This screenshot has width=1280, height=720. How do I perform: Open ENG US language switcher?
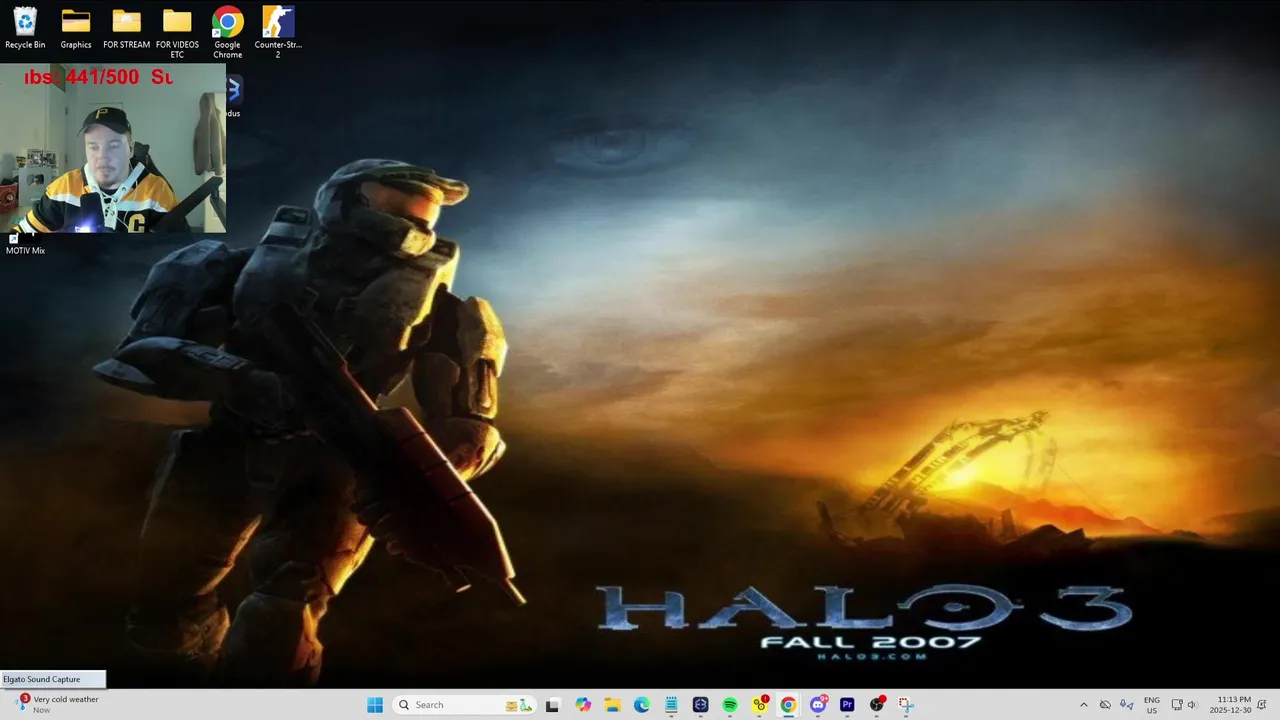click(x=1152, y=705)
